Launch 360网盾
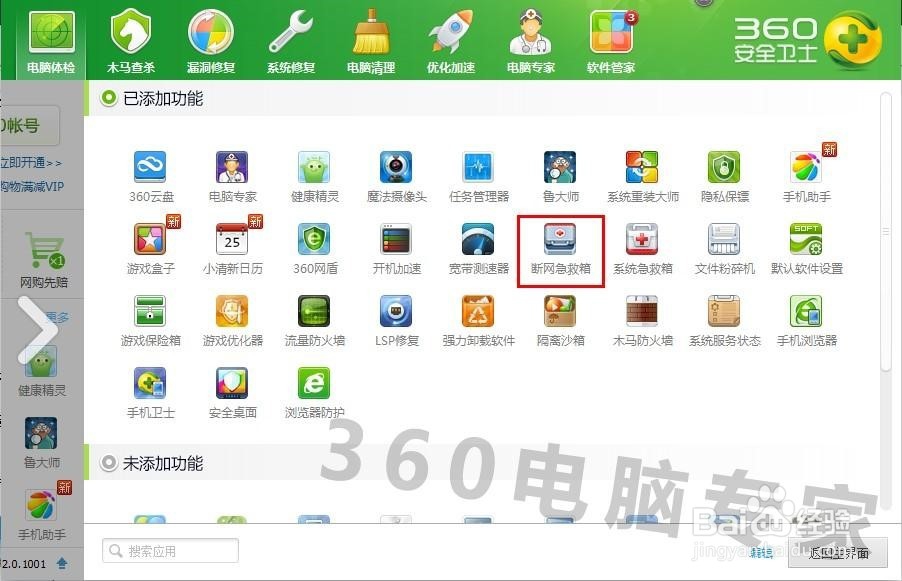The image size is (902, 581). [x=315, y=248]
